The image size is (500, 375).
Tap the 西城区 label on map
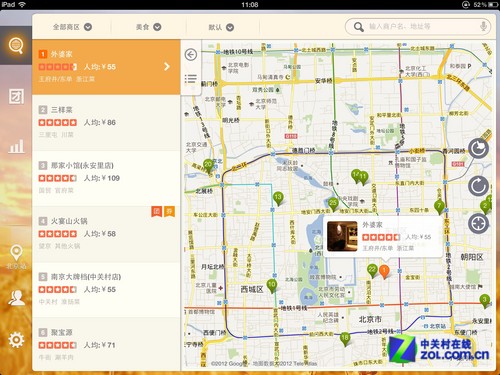tap(252, 289)
